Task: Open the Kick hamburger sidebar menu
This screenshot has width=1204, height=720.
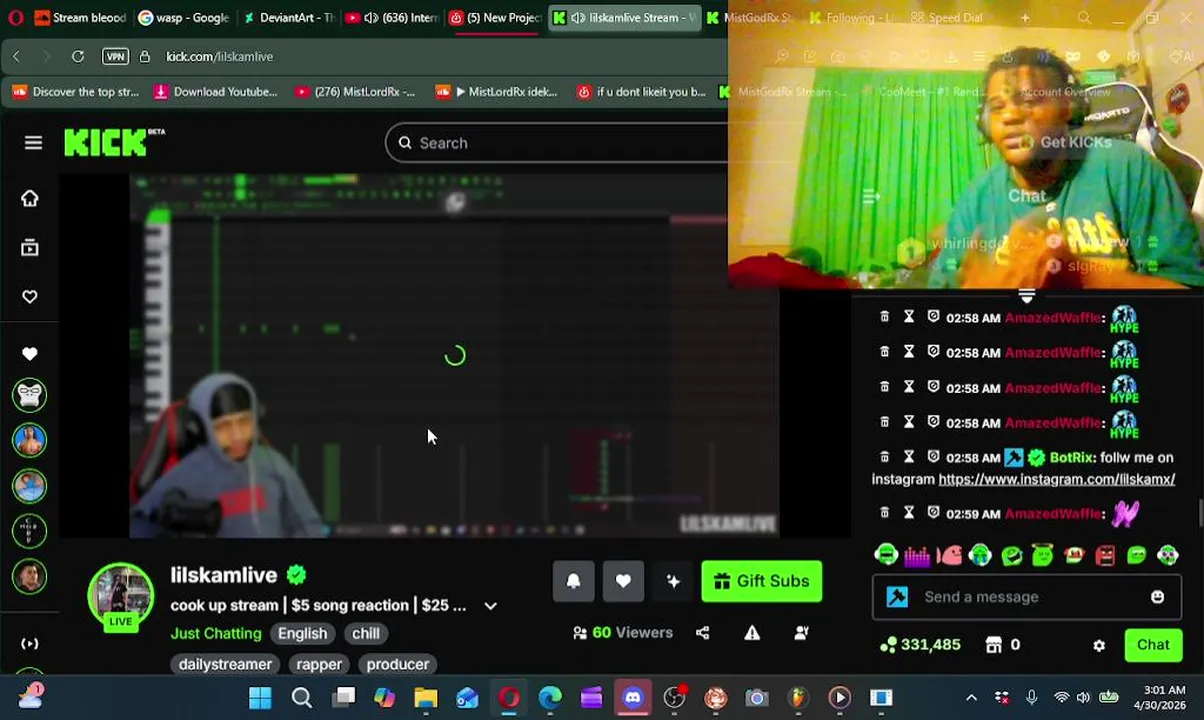Action: tap(33, 143)
